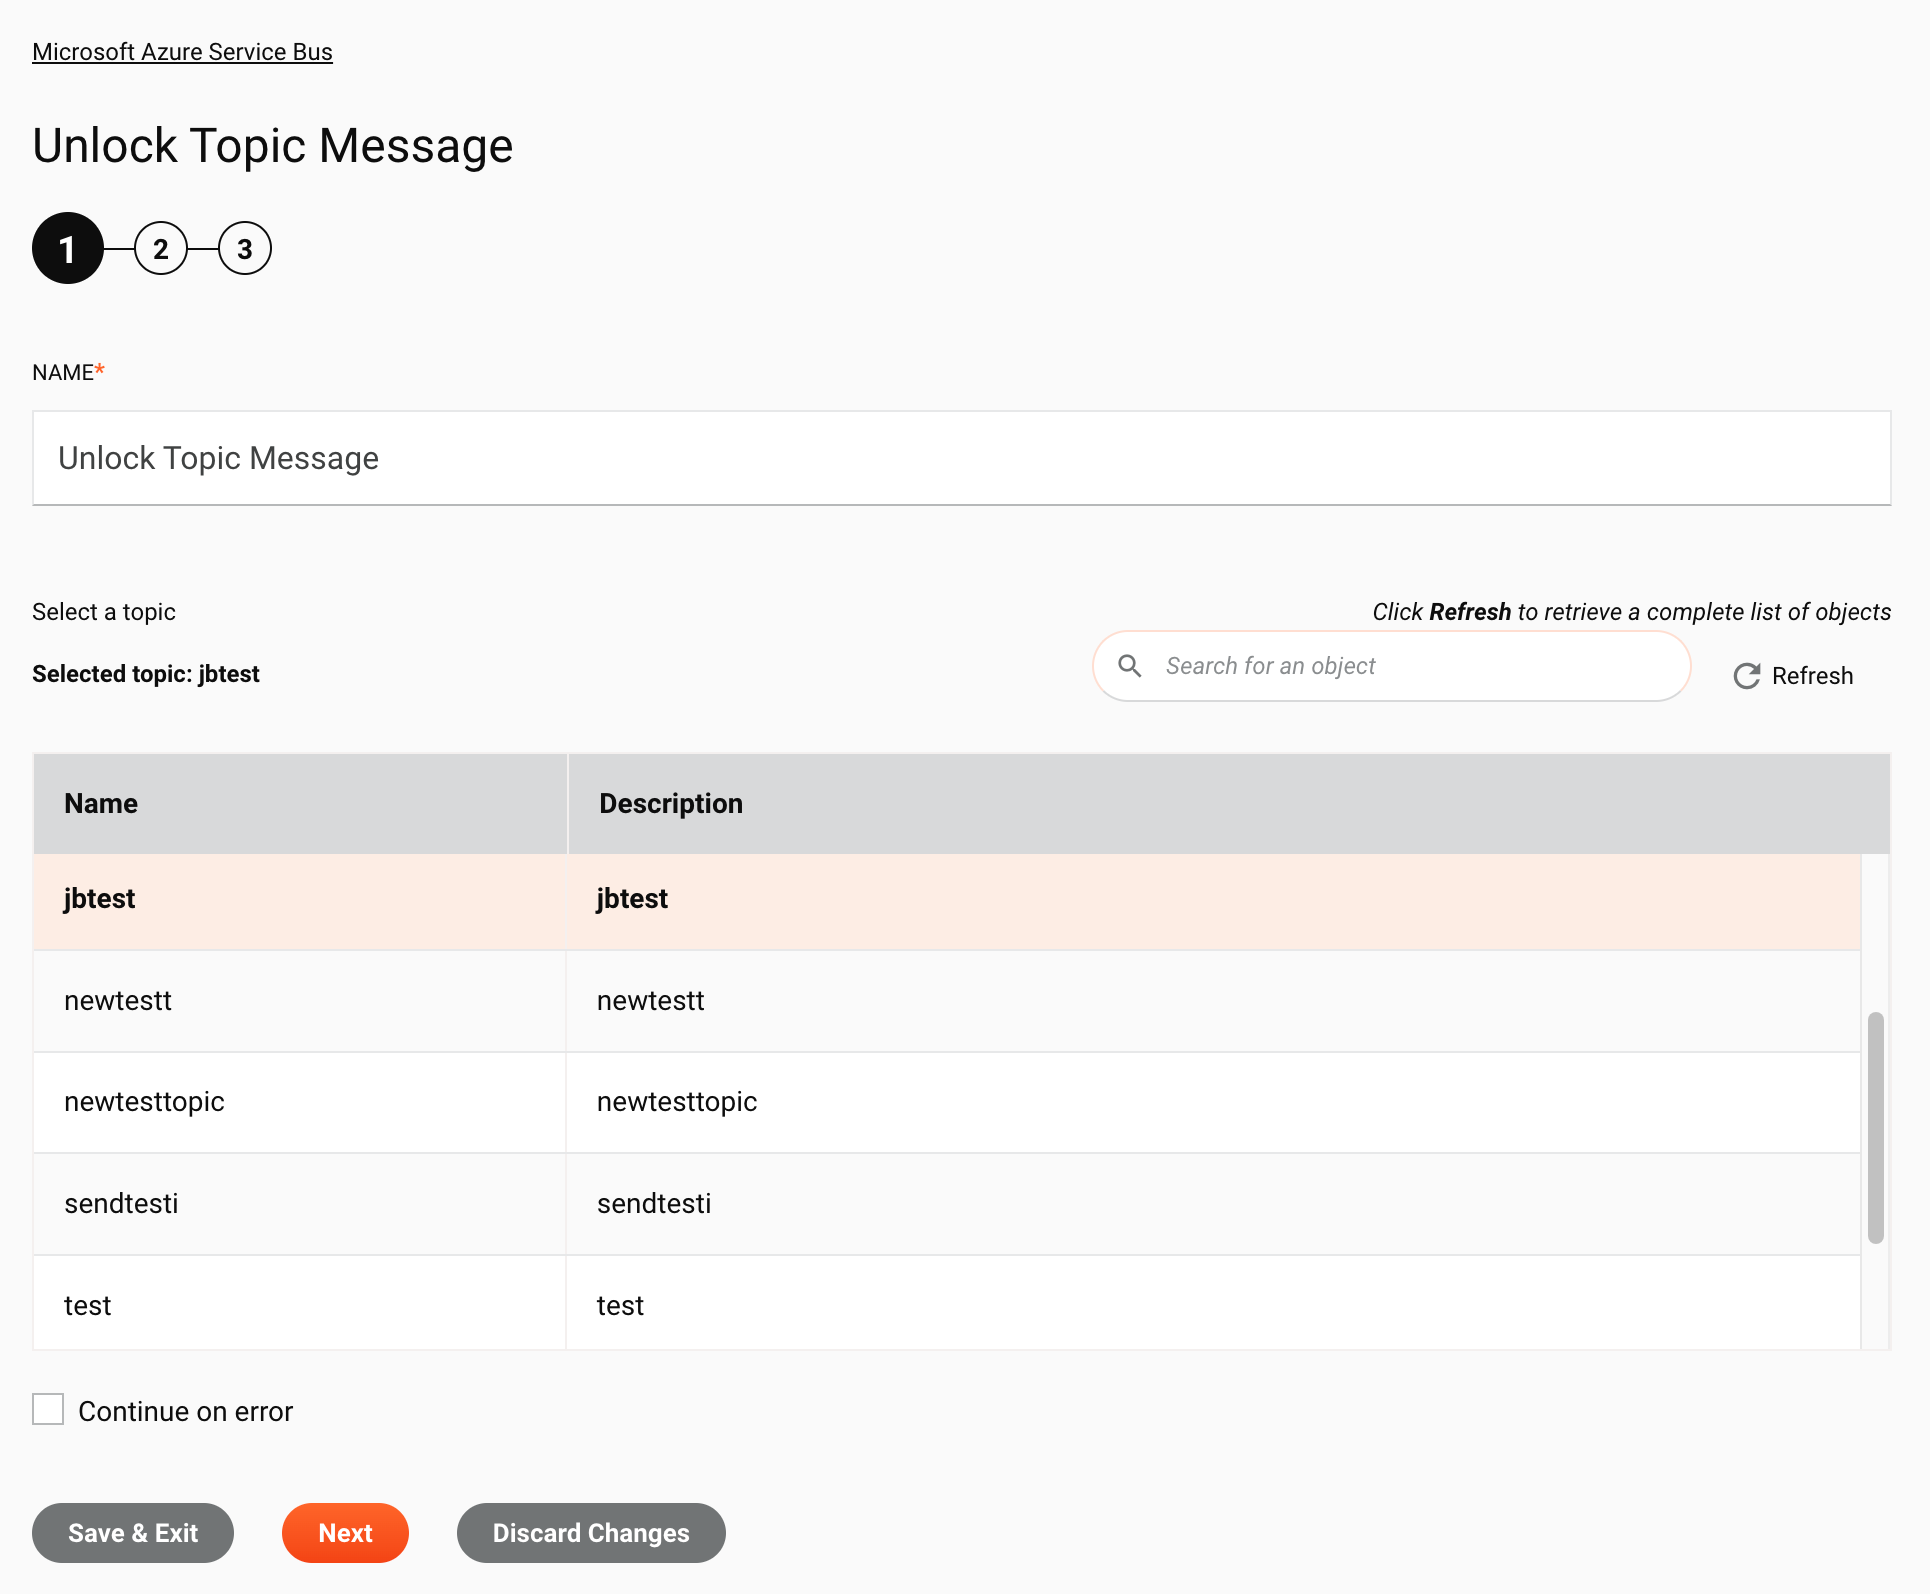Expand the search for an object field
This screenshot has height=1594, width=1930.
[1393, 666]
